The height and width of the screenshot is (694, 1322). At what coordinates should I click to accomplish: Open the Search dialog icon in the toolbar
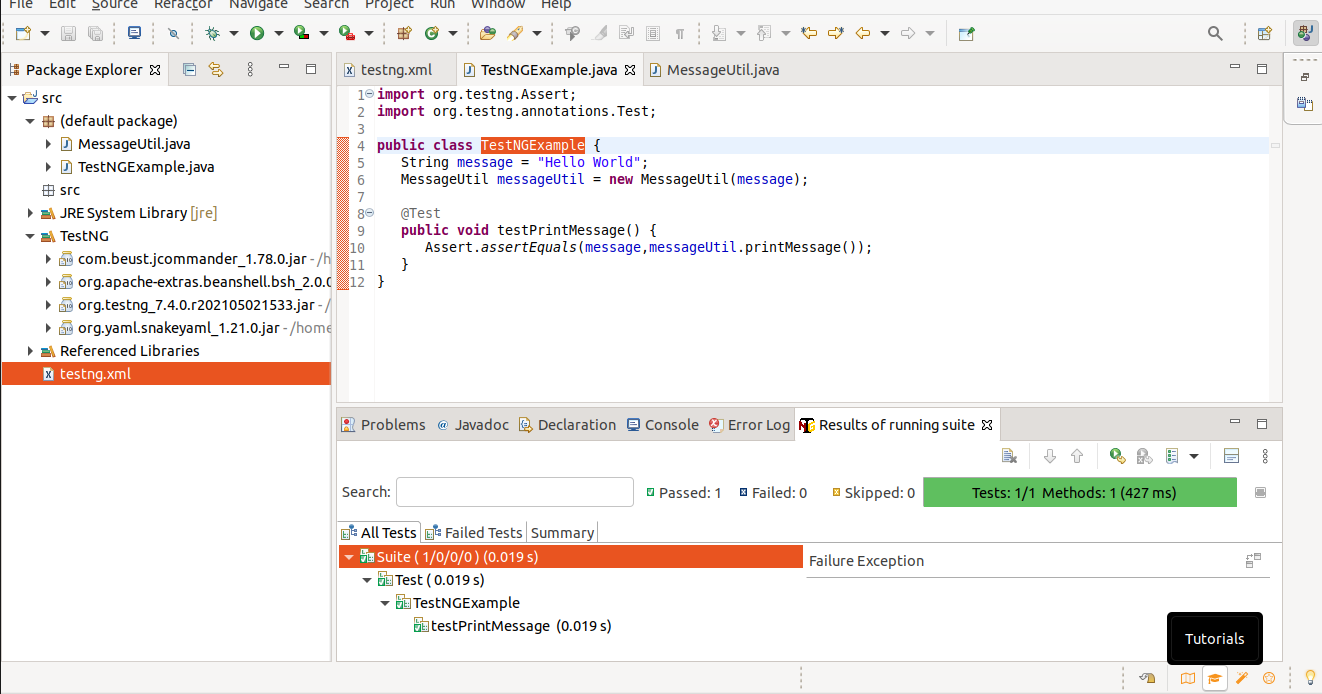(1214, 33)
